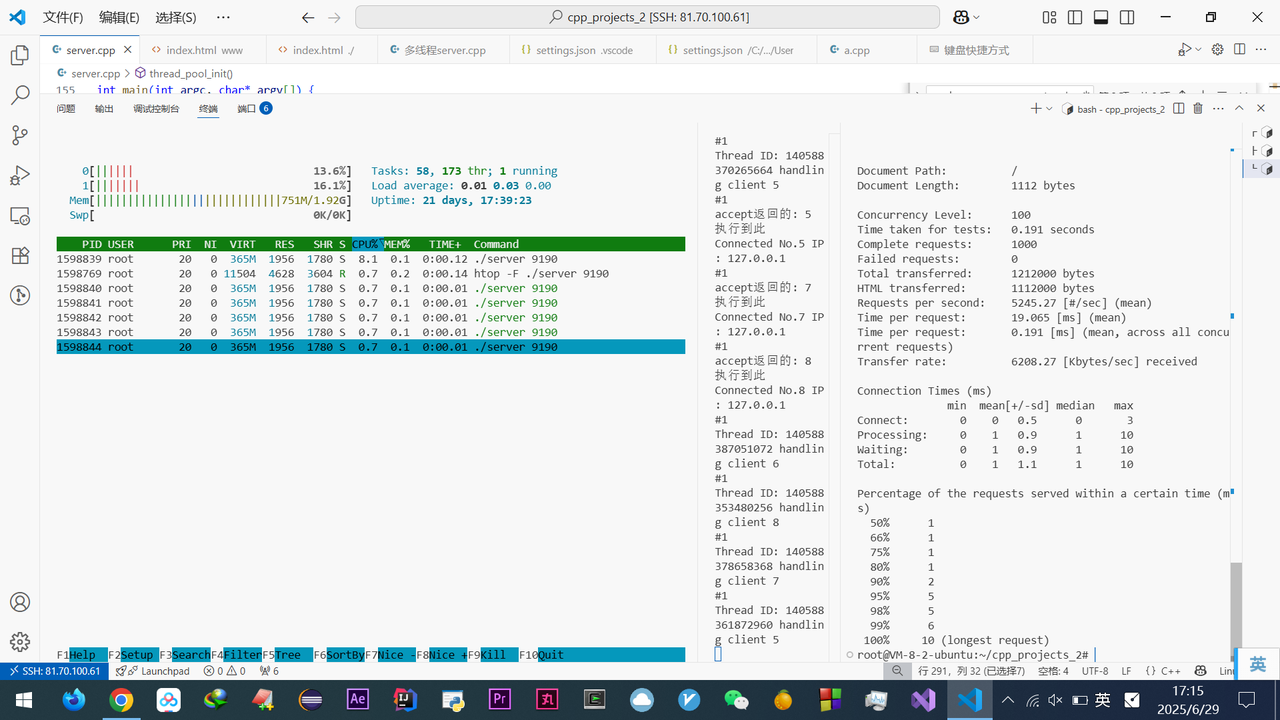Split the bash terminal
This screenshot has height=720, width=1280.
(1179, 109)
